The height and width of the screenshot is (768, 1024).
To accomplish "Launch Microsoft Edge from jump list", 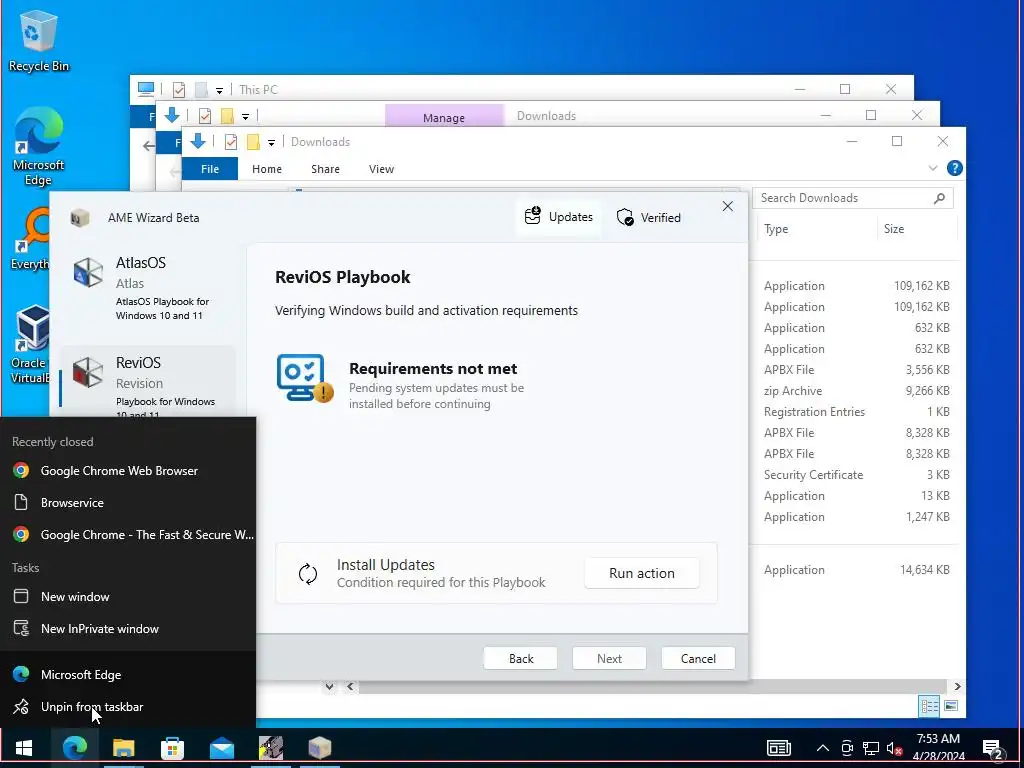I will tap(128, 675).
